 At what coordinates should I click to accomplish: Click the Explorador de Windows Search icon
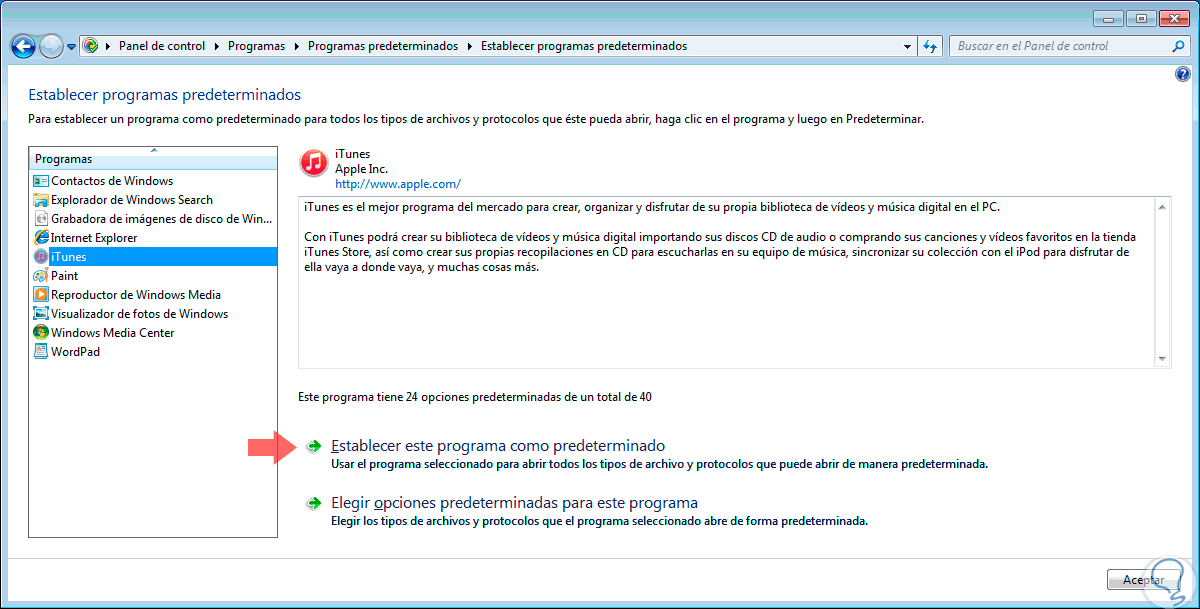click(41, 200)
